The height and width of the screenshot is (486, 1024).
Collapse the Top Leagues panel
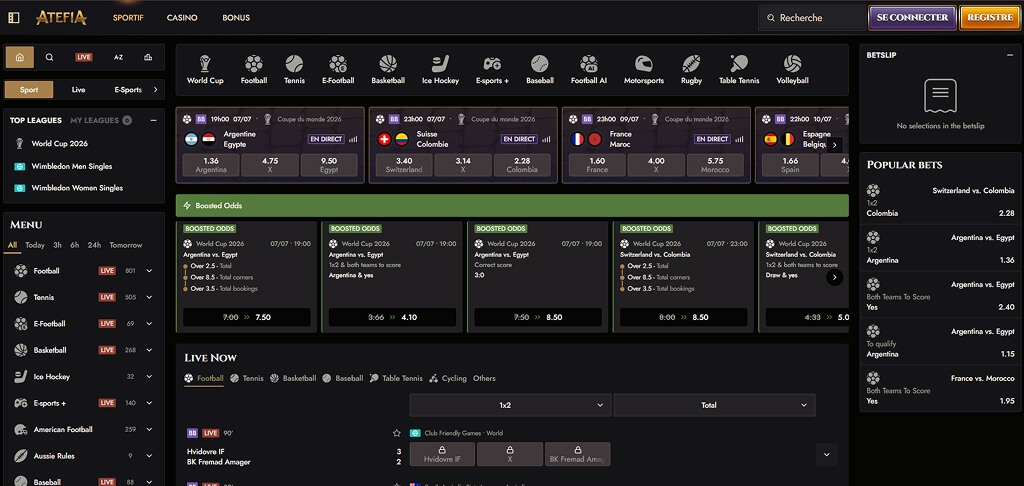pos(153,120)
